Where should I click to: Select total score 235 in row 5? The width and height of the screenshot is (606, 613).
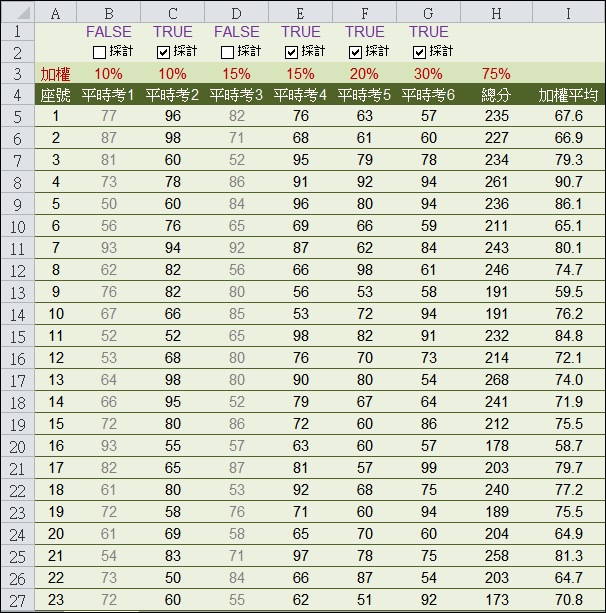pyautogui.click(x=497, y=116)
